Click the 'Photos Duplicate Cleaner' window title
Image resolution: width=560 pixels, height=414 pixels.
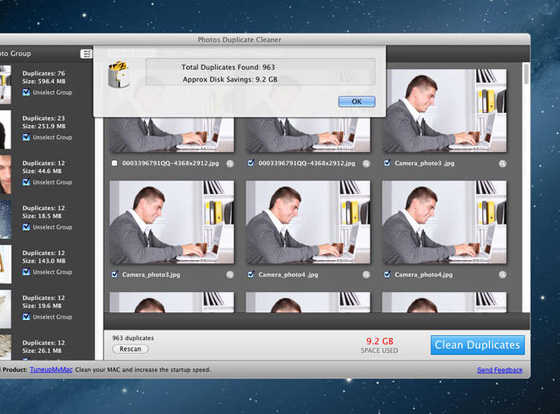pyautogui.click(x=239, y=40)
